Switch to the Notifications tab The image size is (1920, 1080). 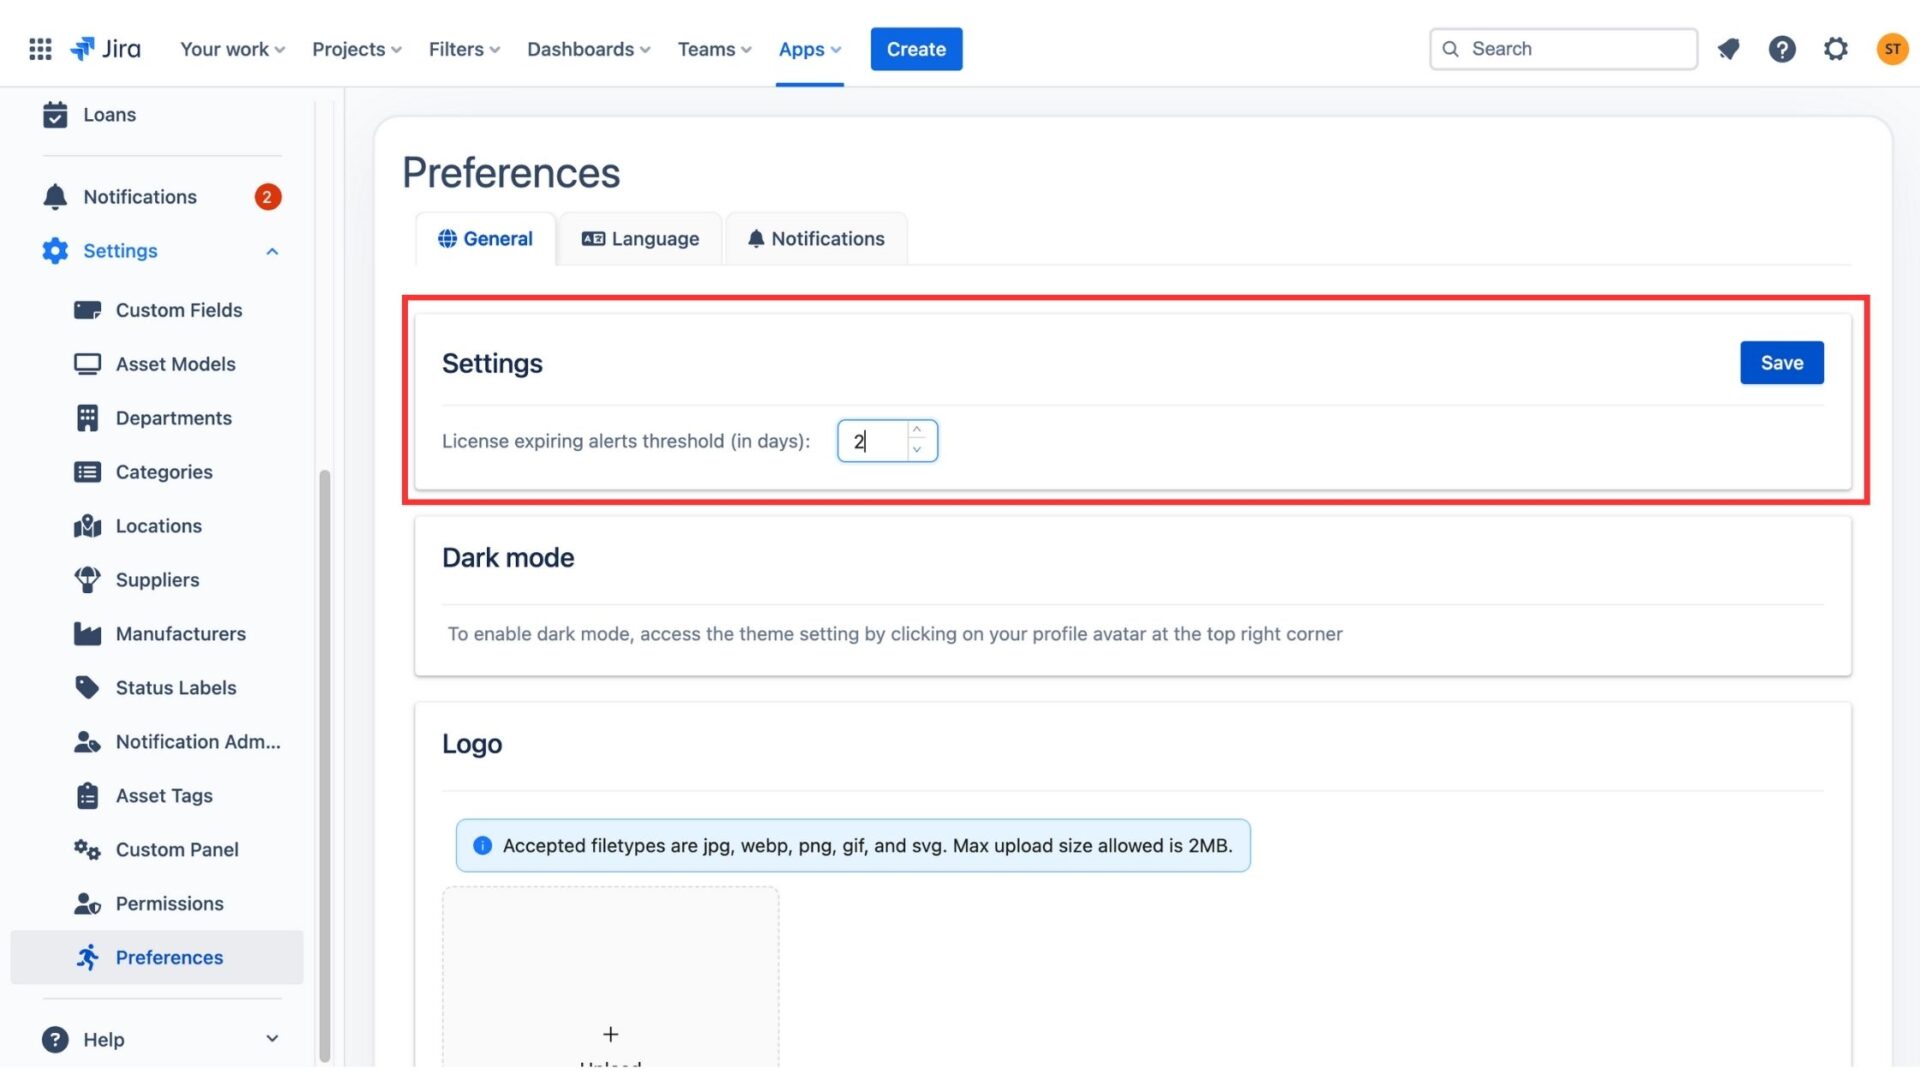click(814, 239)
